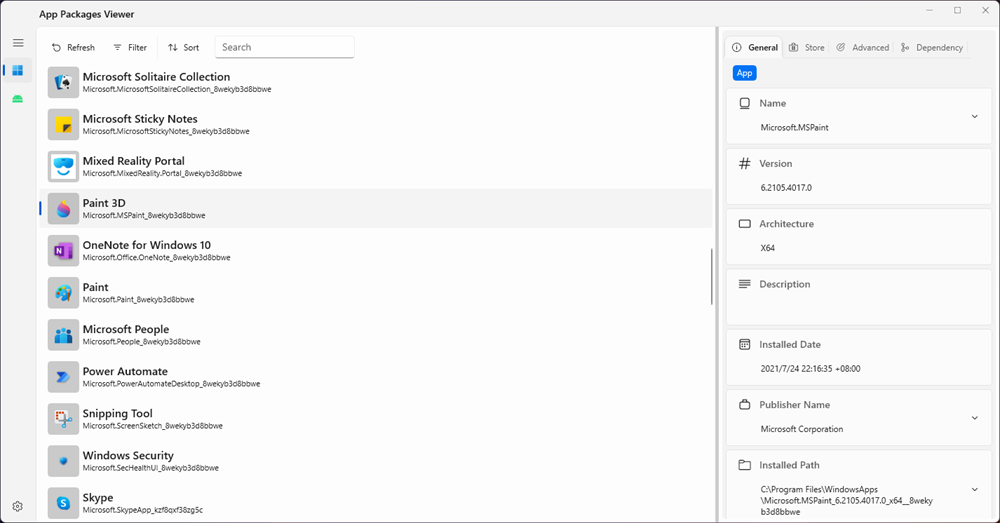Click the Snipping Tool app icon

63,418
